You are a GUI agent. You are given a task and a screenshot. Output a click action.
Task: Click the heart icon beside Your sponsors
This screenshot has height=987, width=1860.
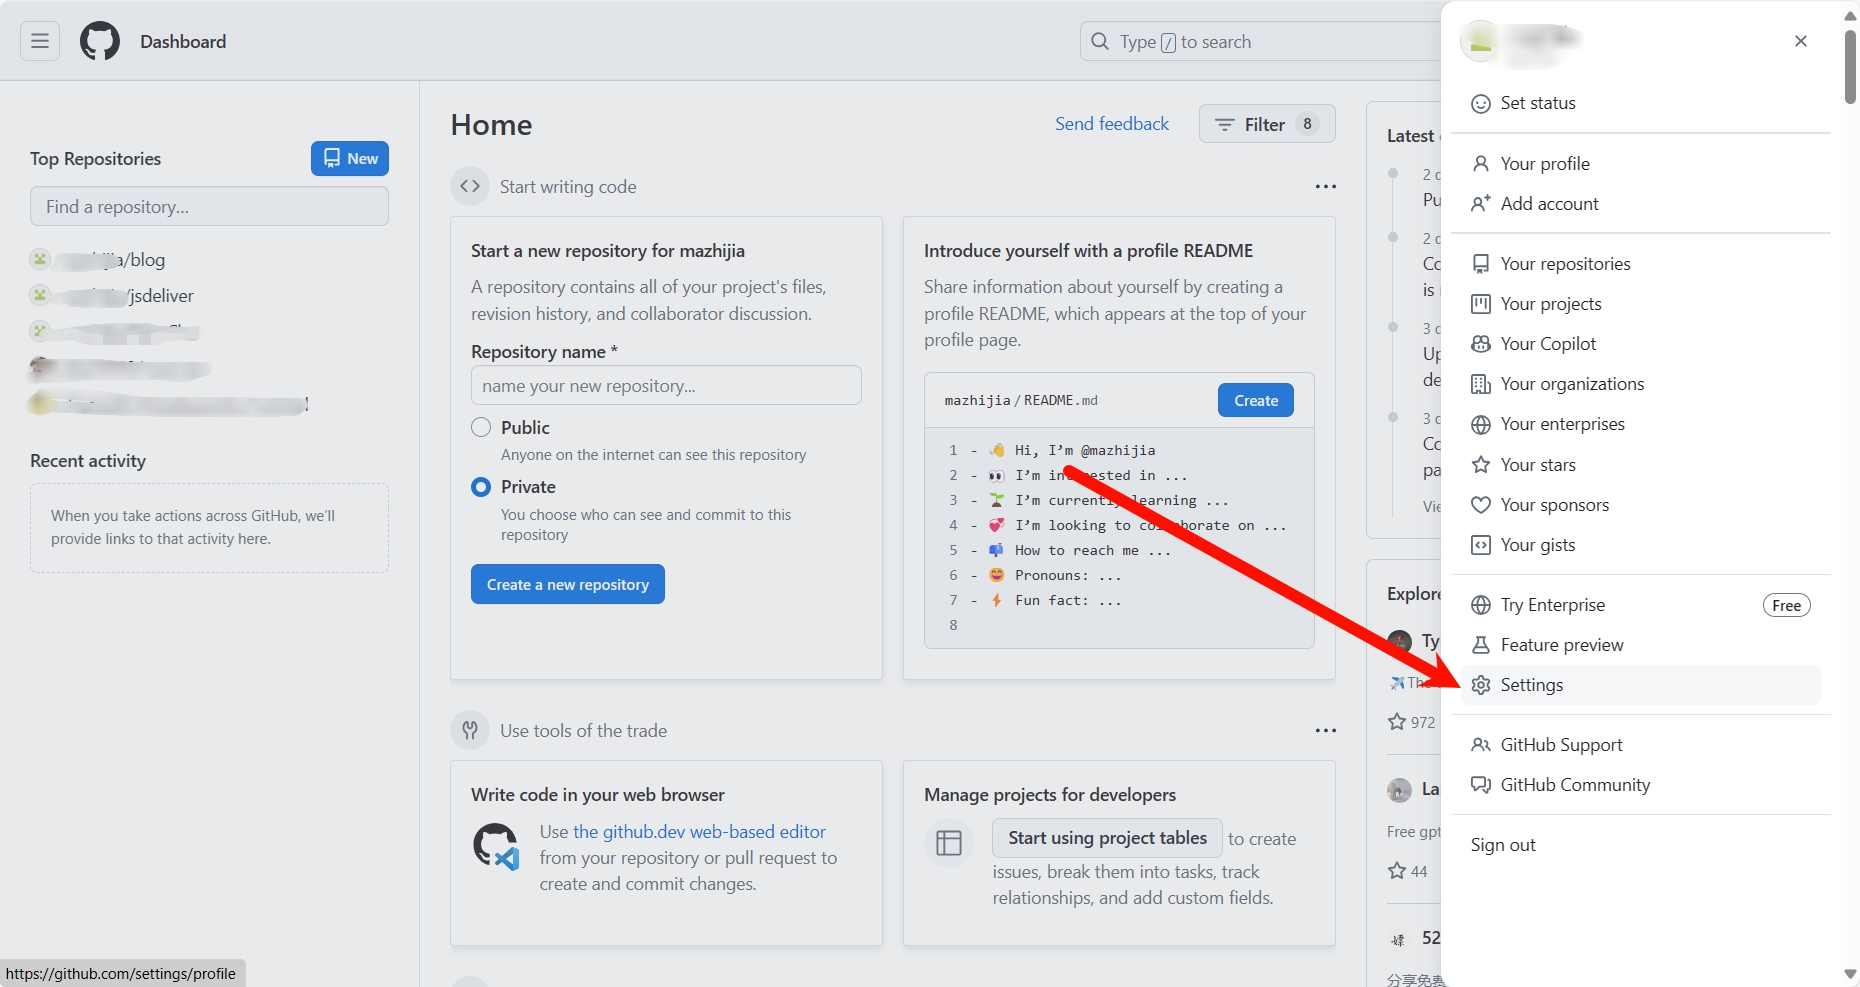pos(1481,505)
